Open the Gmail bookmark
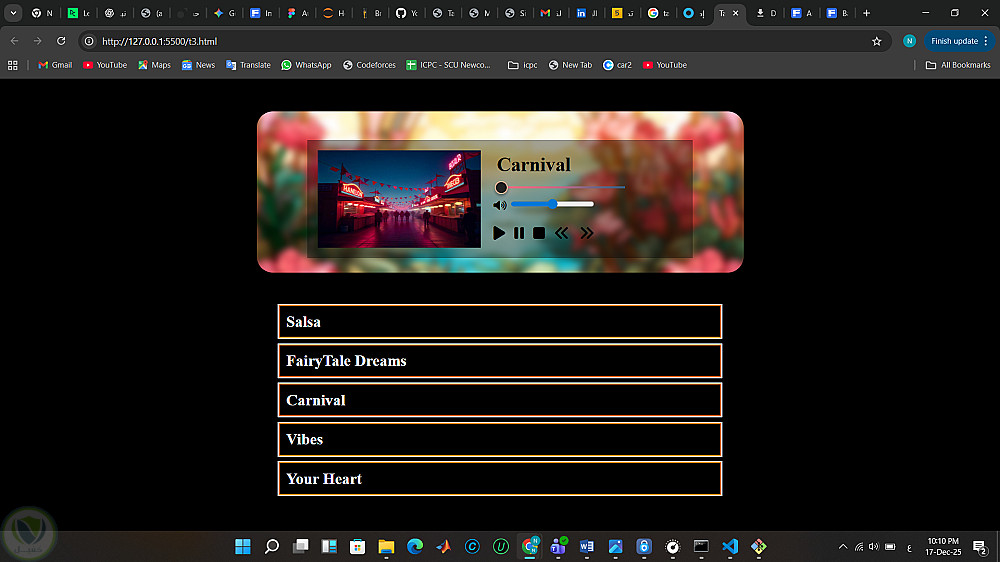The image size is (1000, 562). pos(55,65)
